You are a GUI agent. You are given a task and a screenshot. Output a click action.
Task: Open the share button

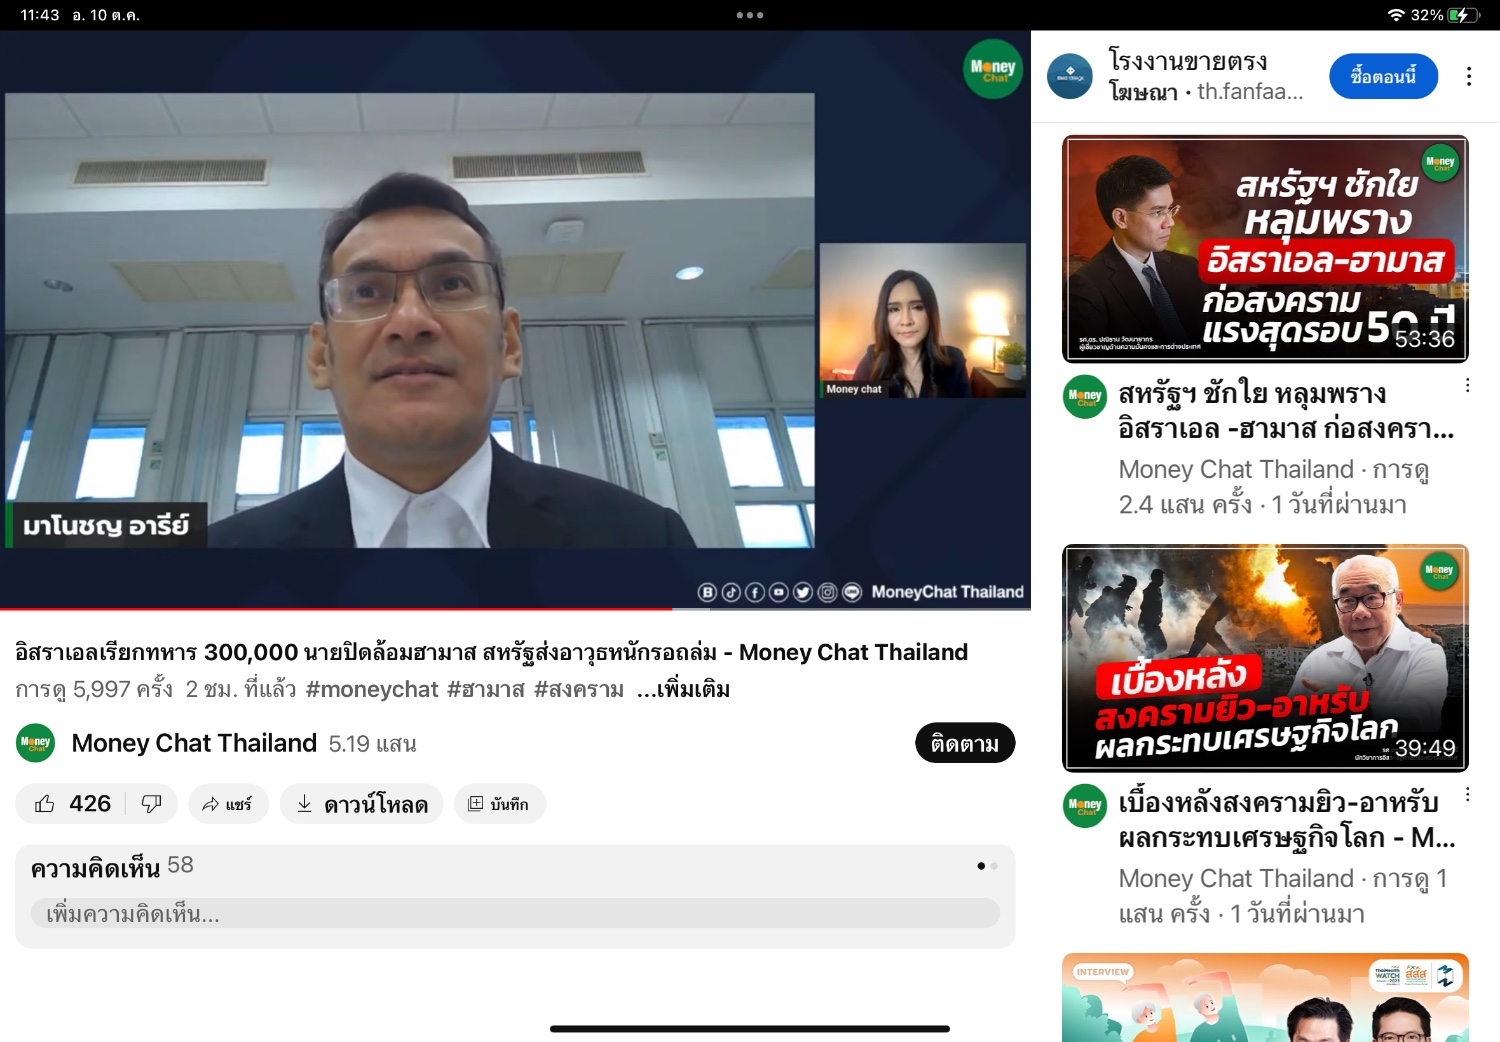227,804
